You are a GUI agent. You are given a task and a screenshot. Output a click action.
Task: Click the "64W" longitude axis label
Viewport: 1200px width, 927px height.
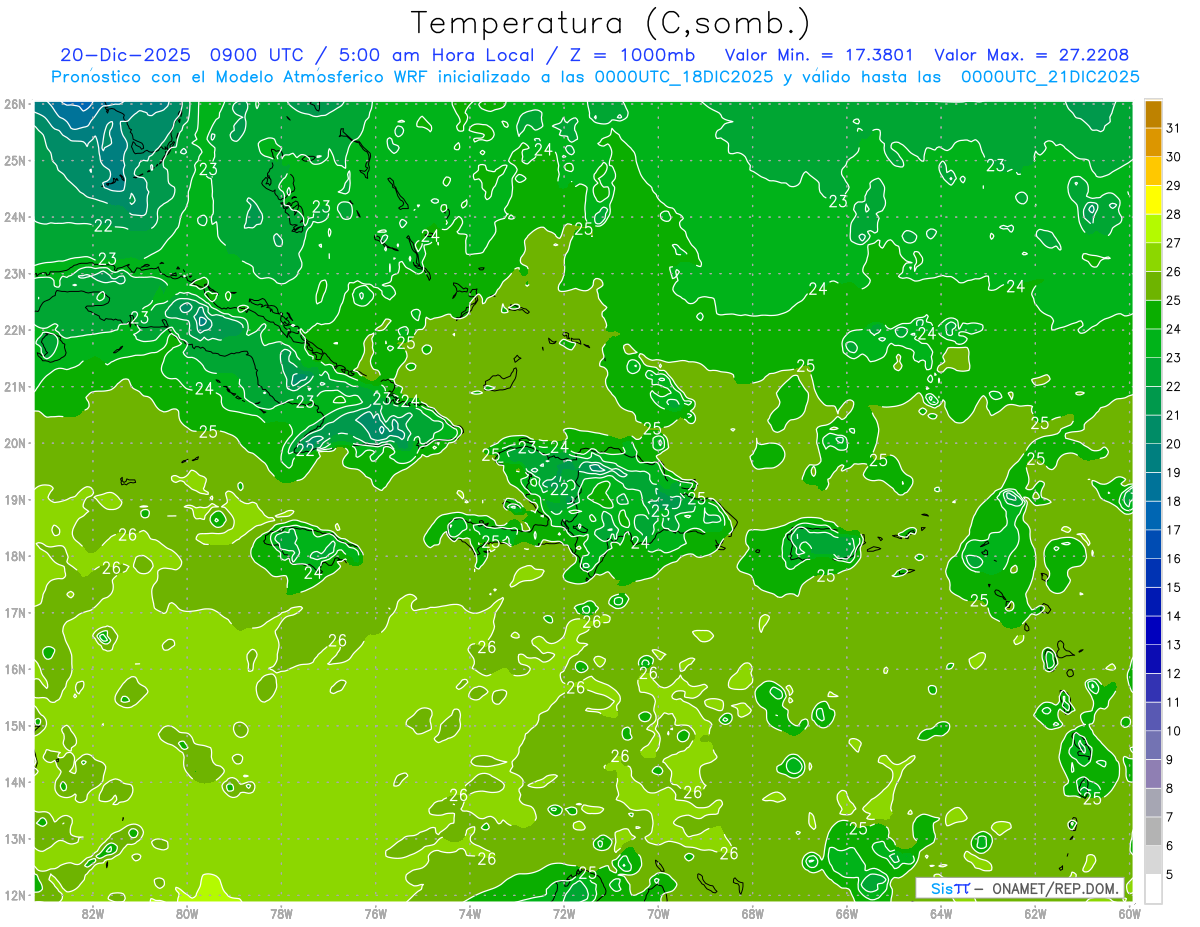941,913
